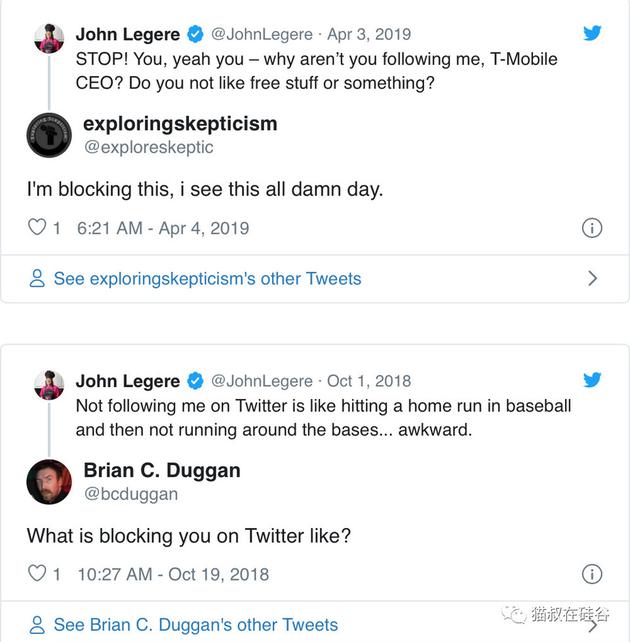Image resolution: width=630 pixels, height=642 pixels.
Task: Like Brian C. Duggan's tweet heart icon
Action: click(37, 574)
